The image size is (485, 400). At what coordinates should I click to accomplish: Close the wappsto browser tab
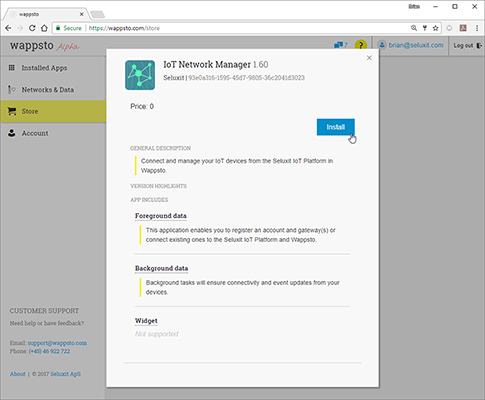coord(81,14)
